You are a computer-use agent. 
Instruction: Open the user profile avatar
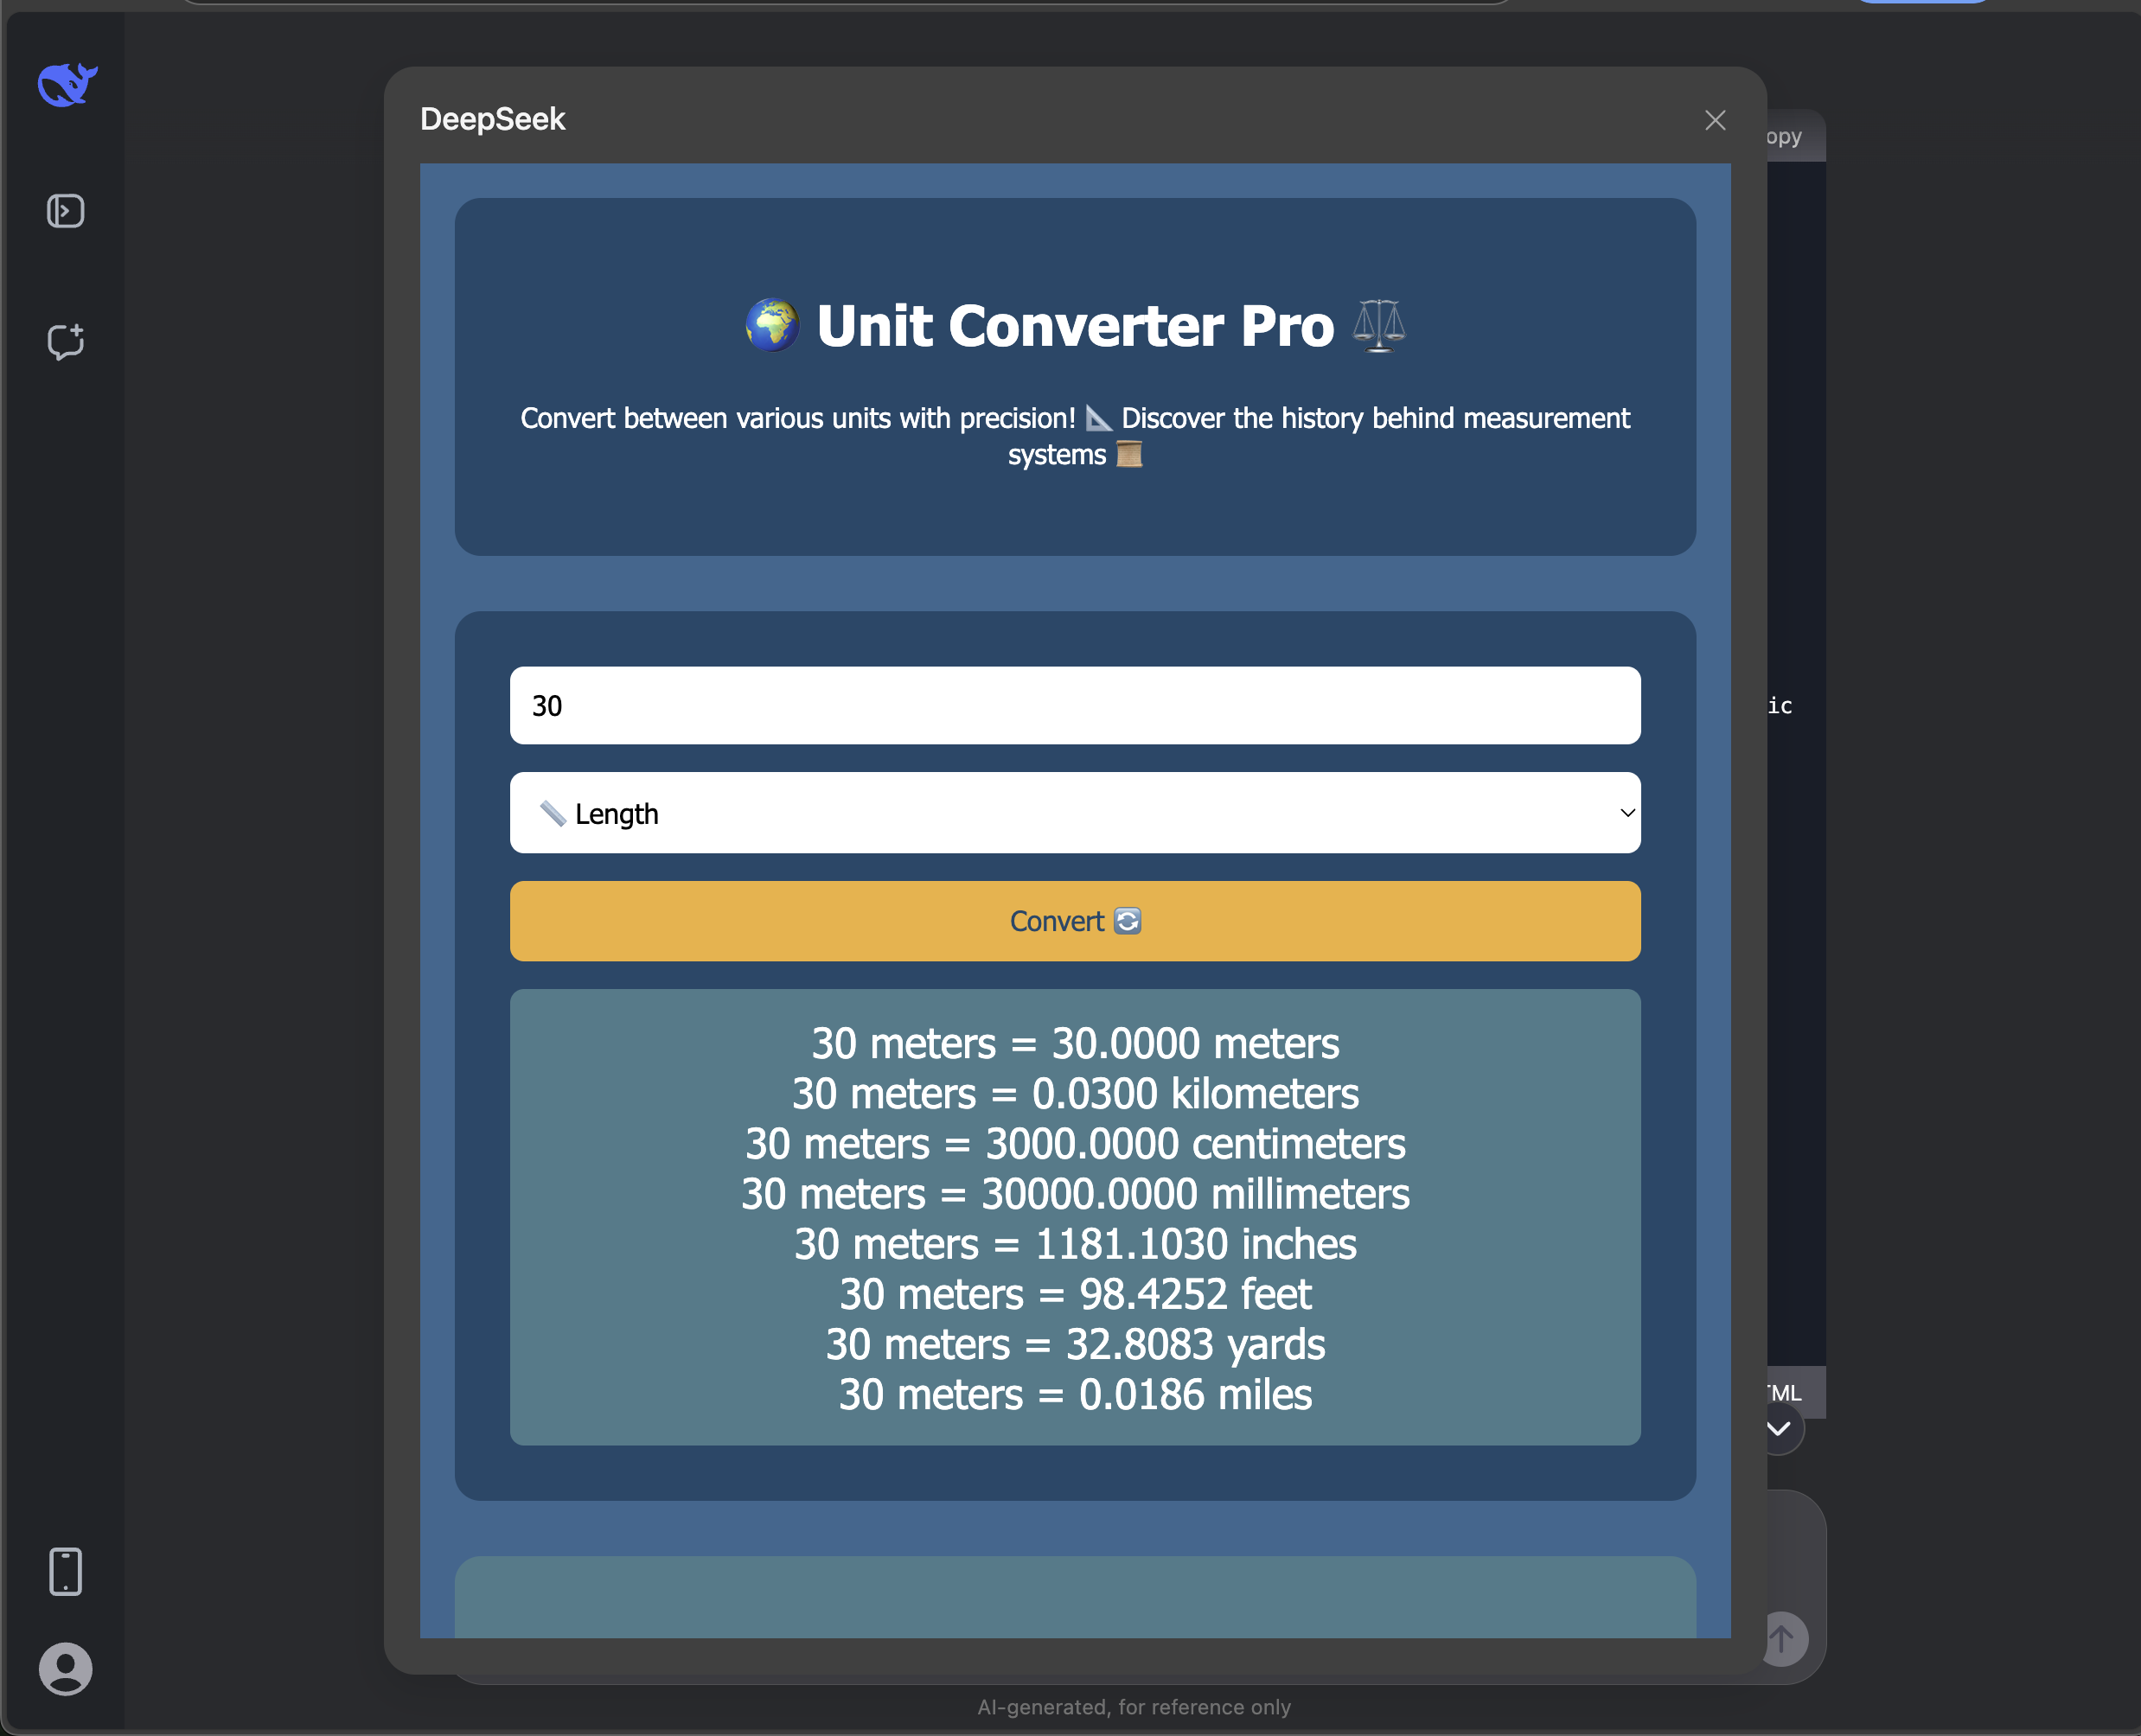(x=66, y=1669)
